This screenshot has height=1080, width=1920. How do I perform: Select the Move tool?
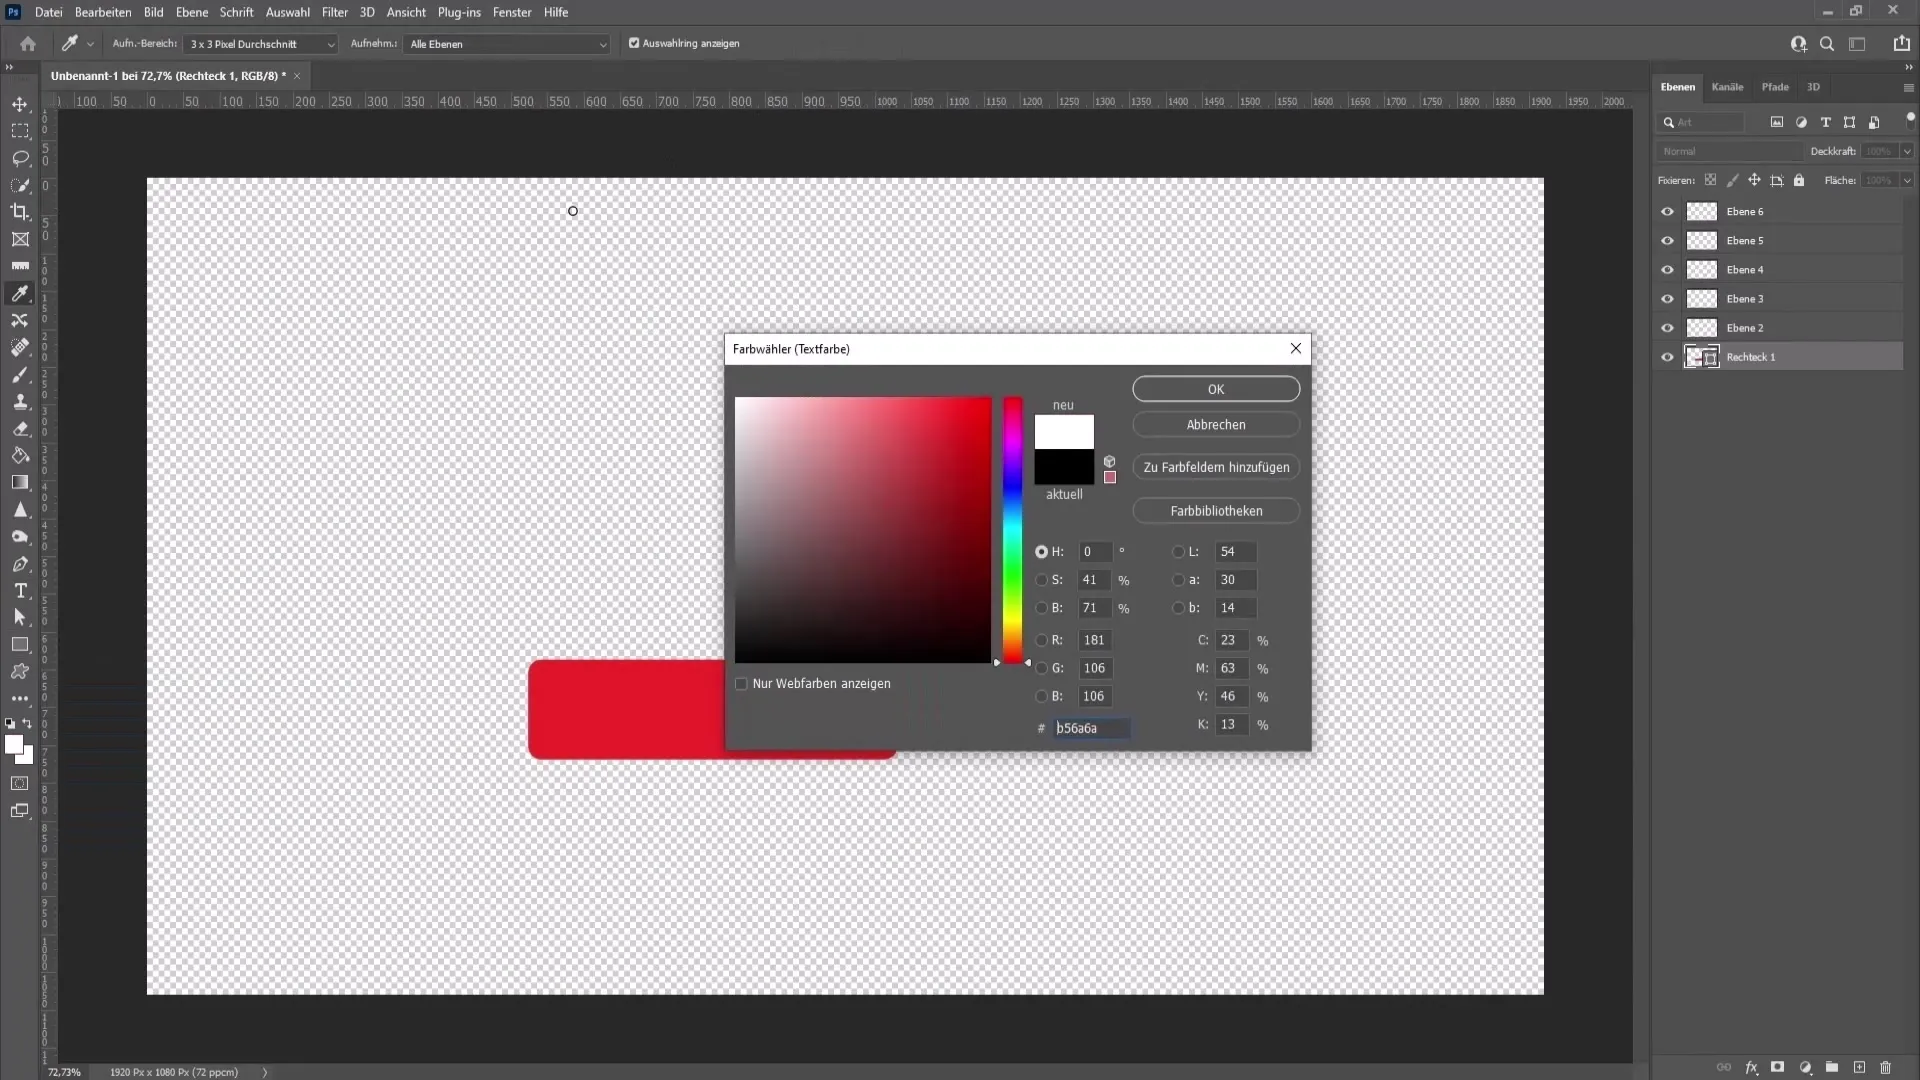(20, 104)
